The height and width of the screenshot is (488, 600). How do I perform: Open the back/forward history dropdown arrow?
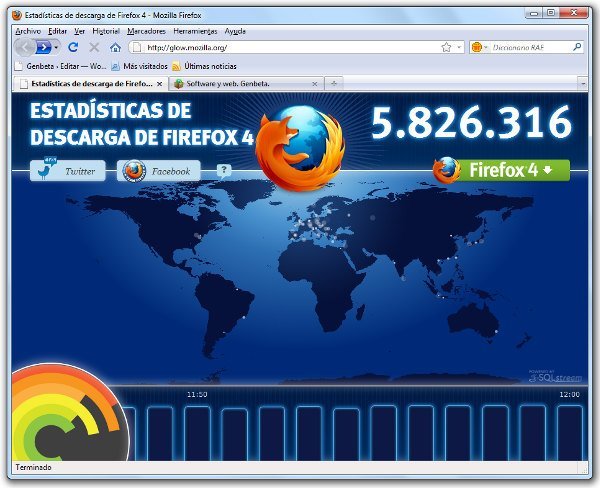[x=56, y=48]
